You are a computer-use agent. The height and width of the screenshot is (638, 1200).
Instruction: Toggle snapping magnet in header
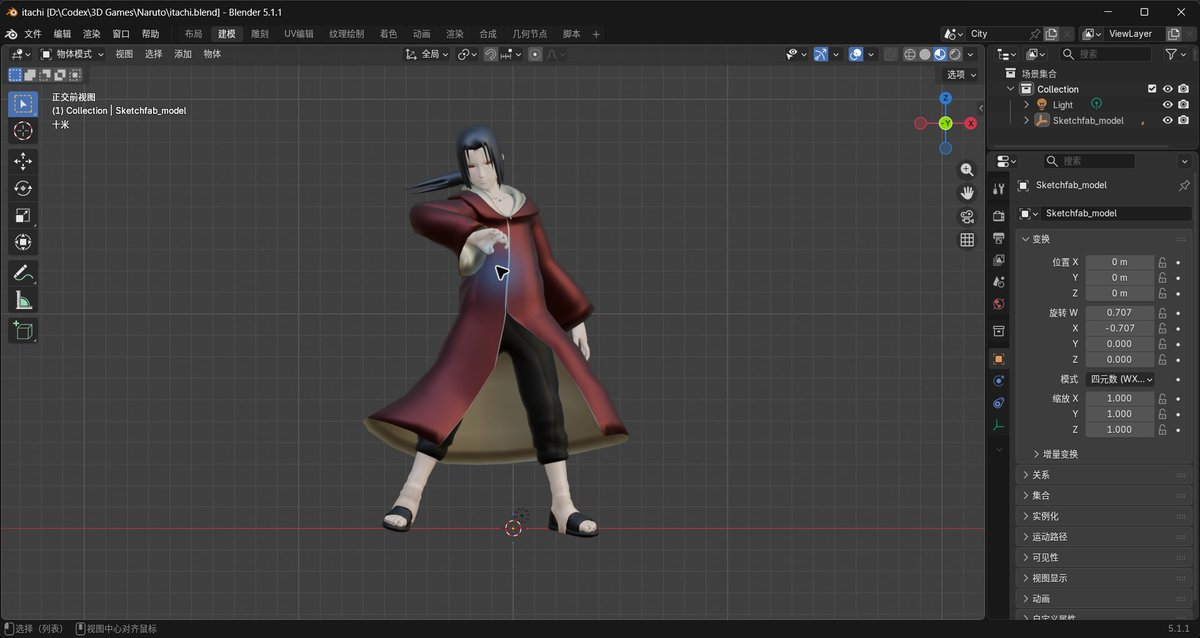(490, 54)
